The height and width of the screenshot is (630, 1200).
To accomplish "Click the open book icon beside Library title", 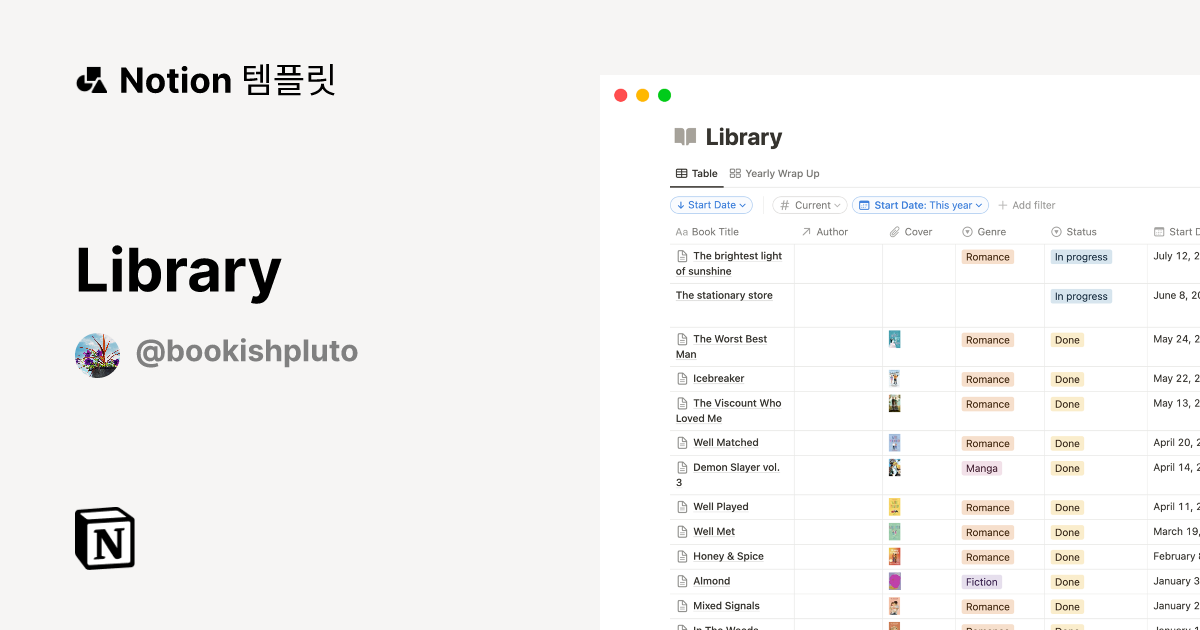I will [x=684, y=136].
